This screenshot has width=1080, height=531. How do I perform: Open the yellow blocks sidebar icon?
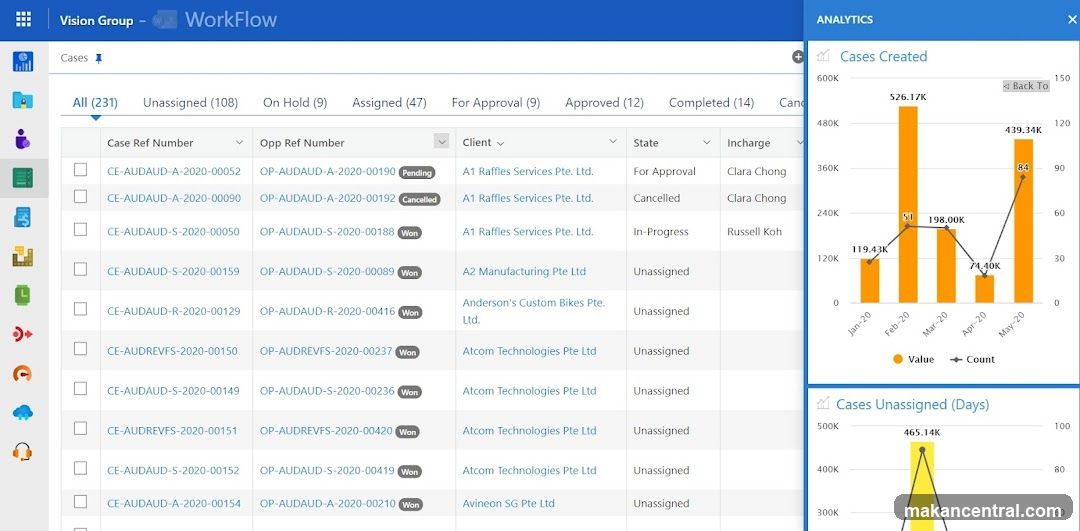pyautogui.click(x=23, y=257)
